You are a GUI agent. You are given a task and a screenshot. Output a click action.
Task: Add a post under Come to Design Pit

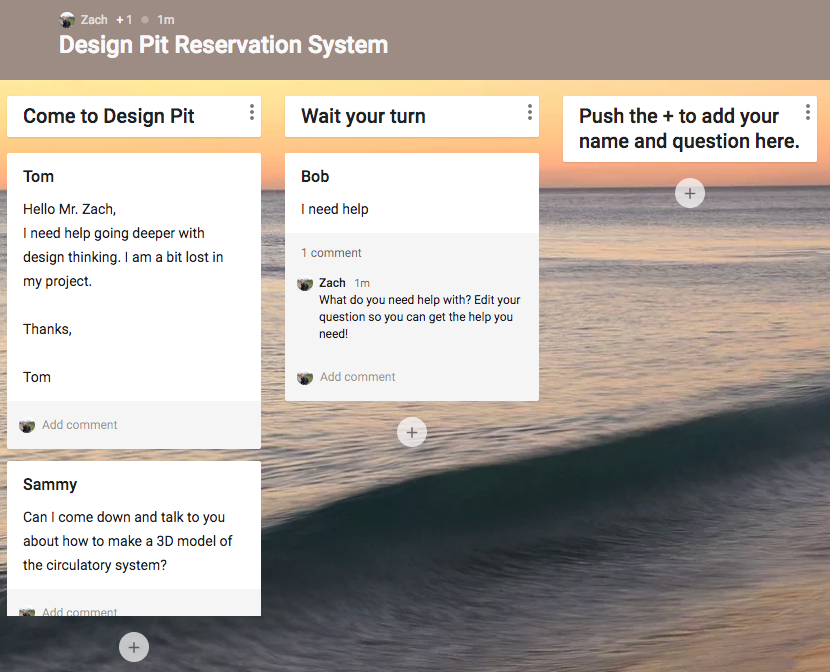tap(134, 647)
